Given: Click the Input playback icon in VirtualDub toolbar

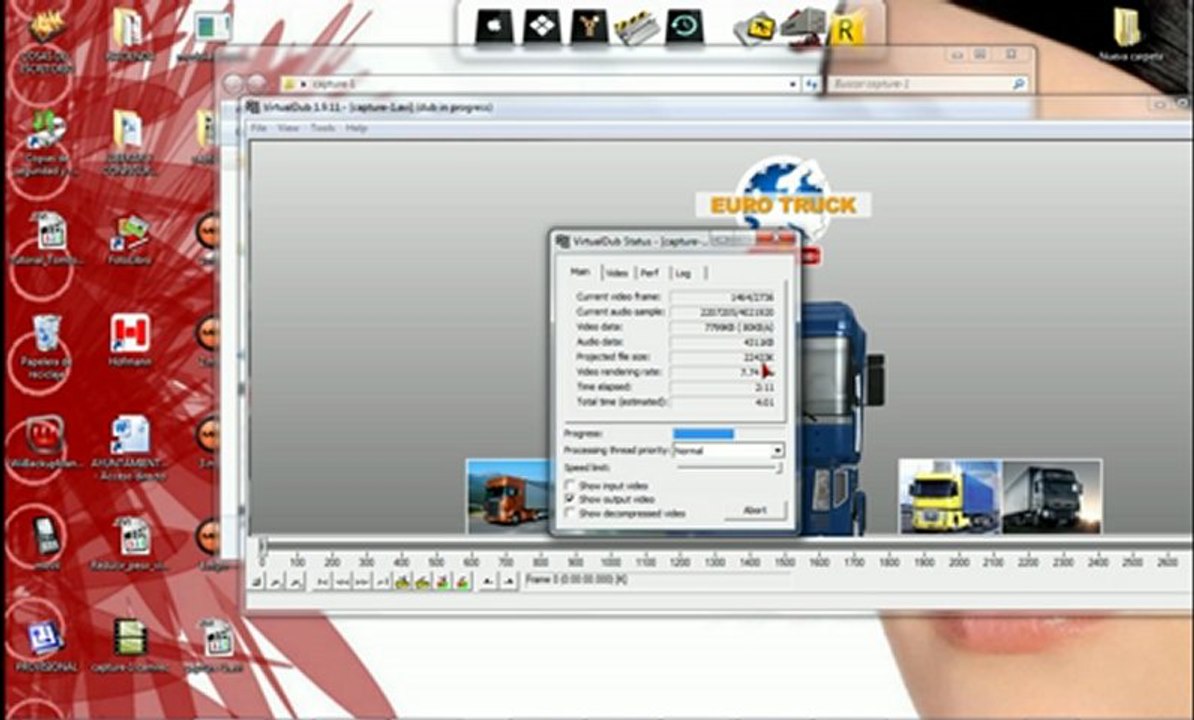Looking at the screenshot, I should (x=276, y=581).
